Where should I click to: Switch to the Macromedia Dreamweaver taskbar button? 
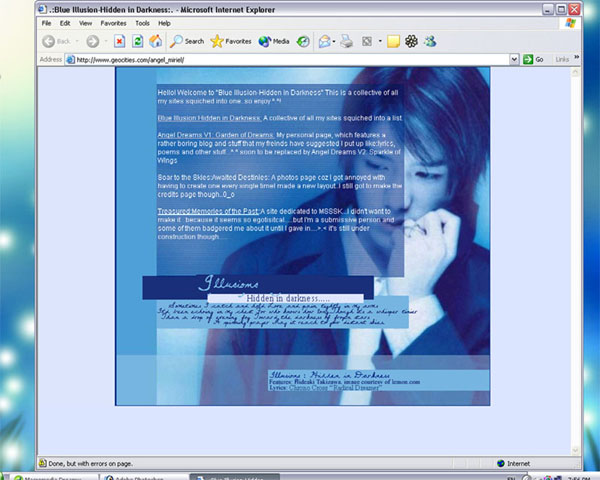pyautogui.click(x=54, y=477)
